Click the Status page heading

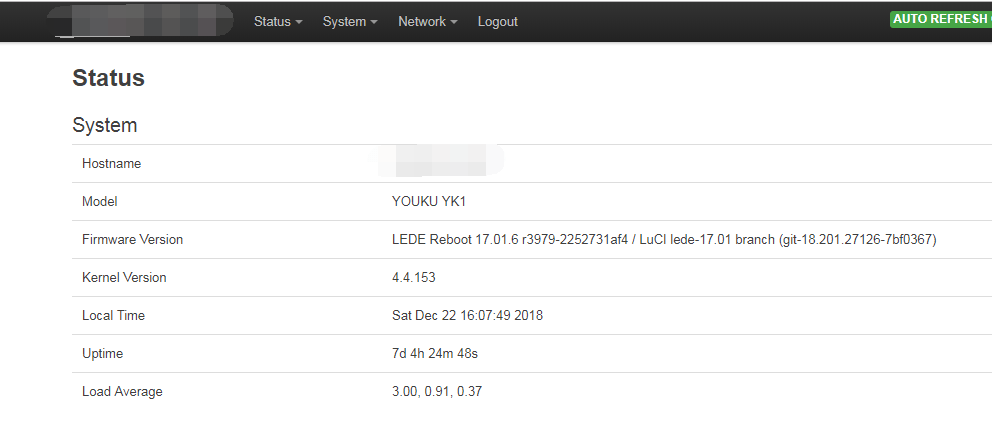tap(108, 78)
